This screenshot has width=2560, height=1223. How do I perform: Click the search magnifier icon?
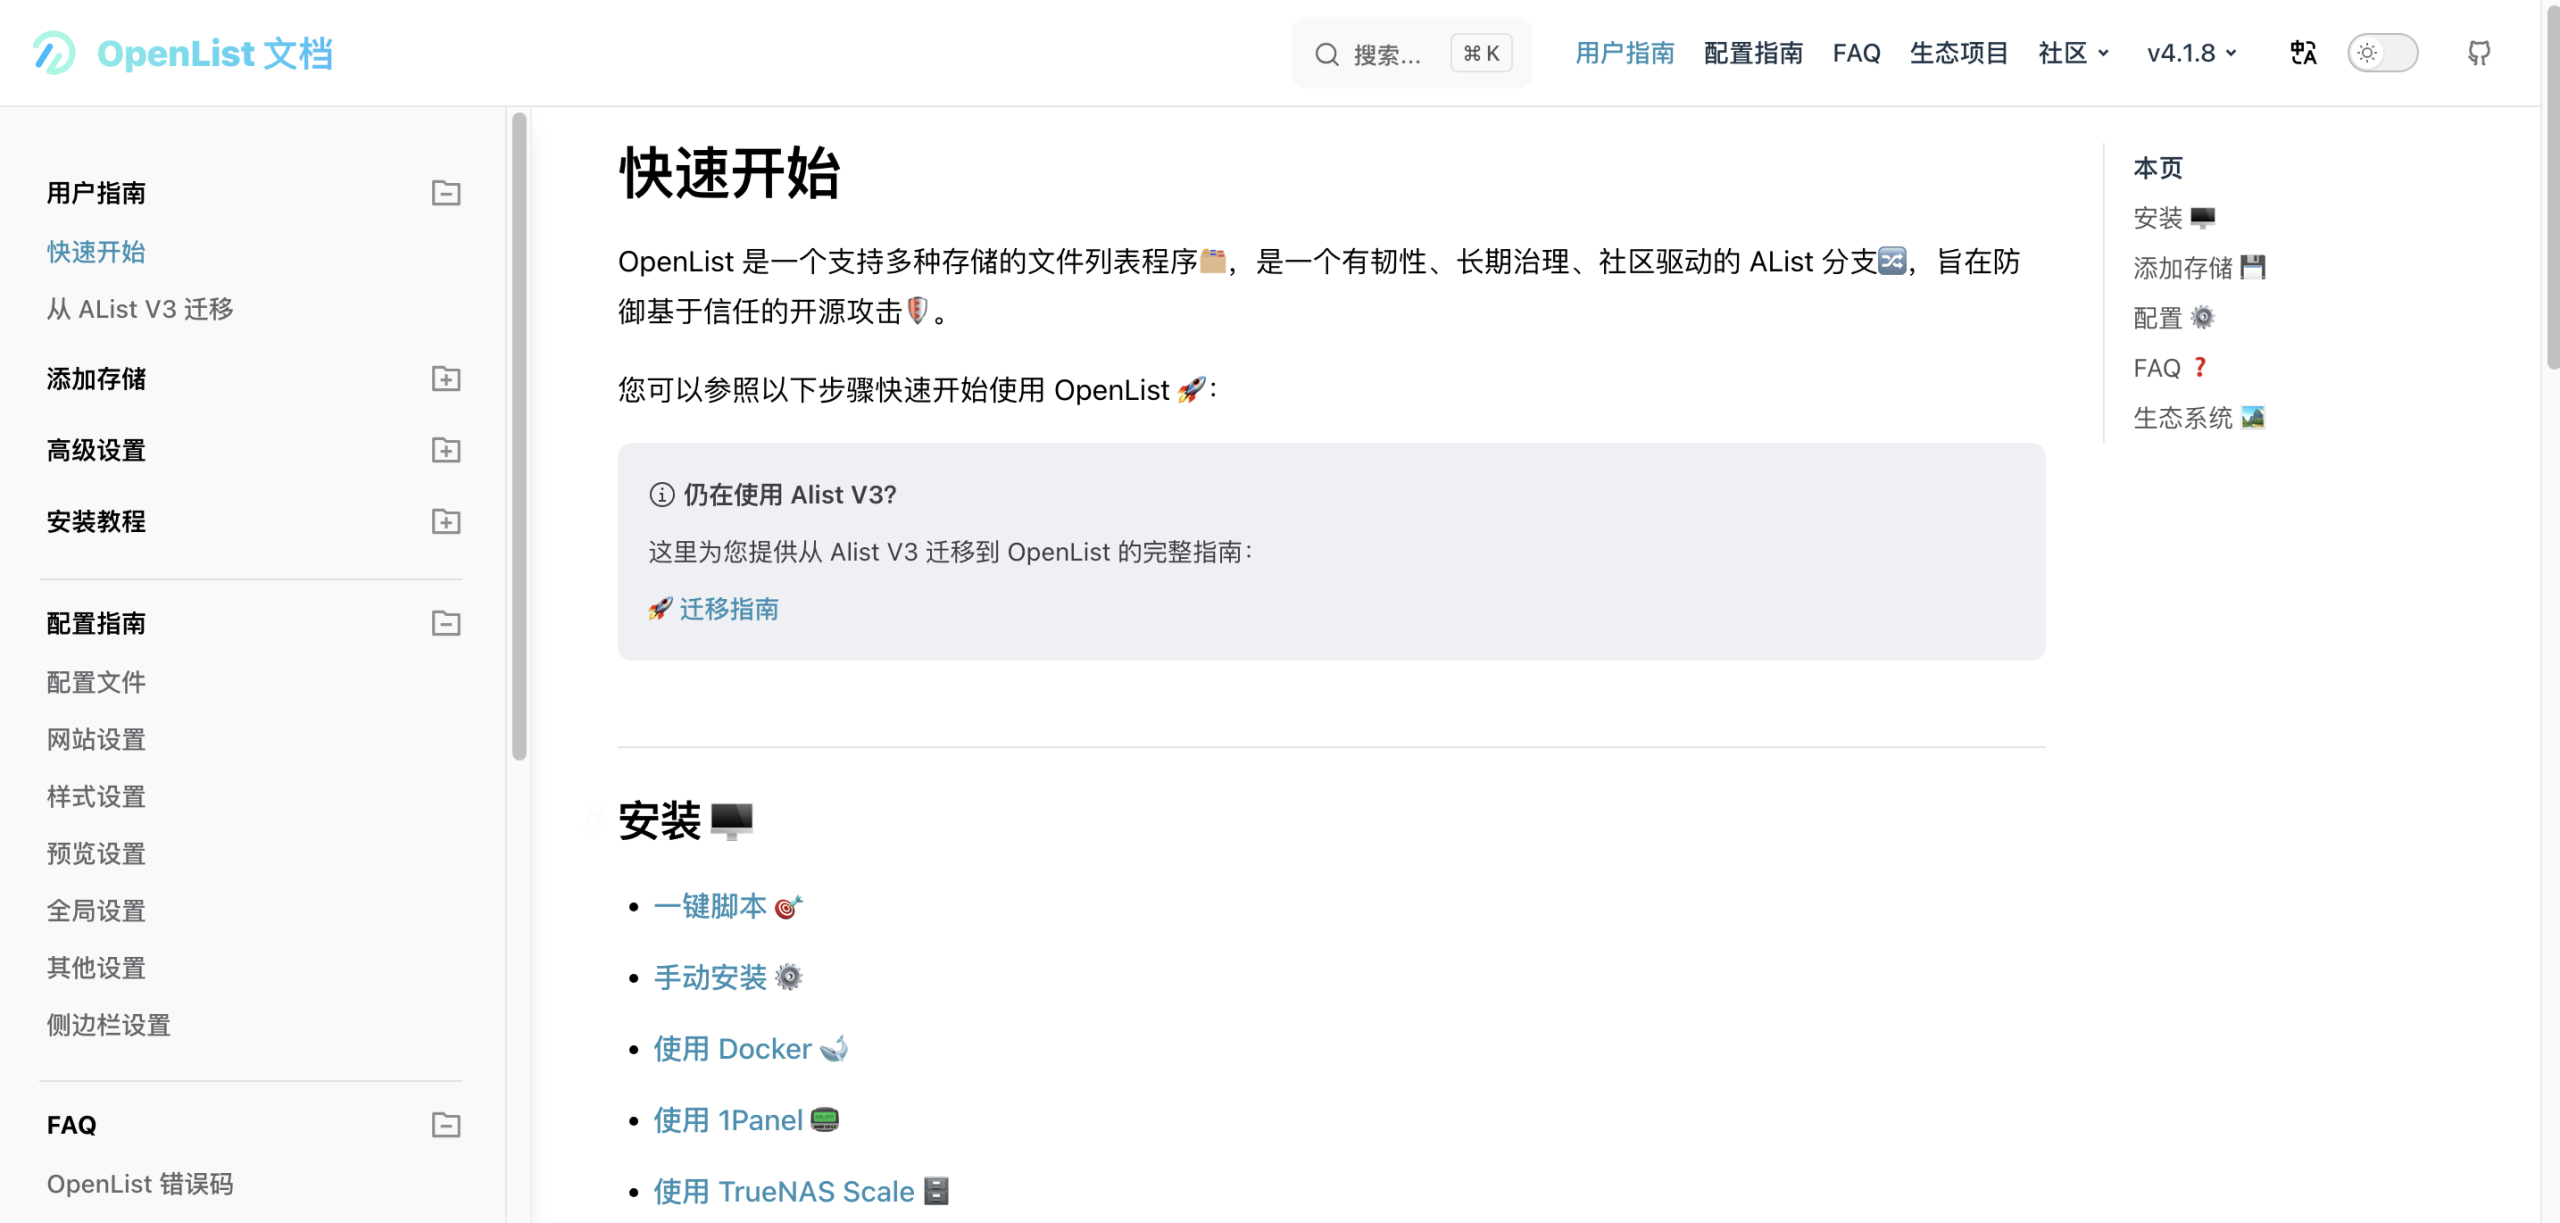pyautogui.click(x=1326, y=53)
